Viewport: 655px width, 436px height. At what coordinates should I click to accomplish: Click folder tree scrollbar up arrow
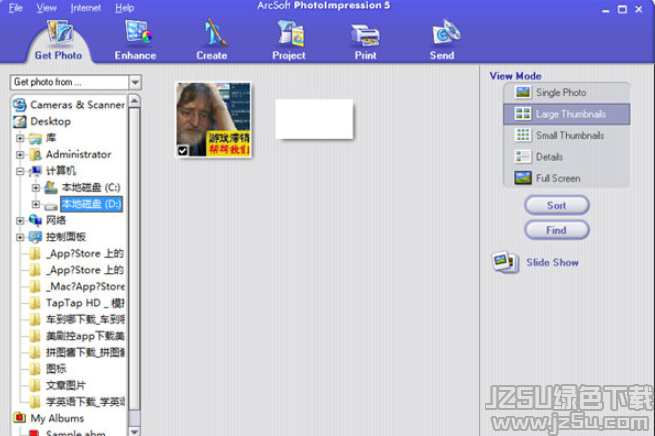tap(134, 101)
